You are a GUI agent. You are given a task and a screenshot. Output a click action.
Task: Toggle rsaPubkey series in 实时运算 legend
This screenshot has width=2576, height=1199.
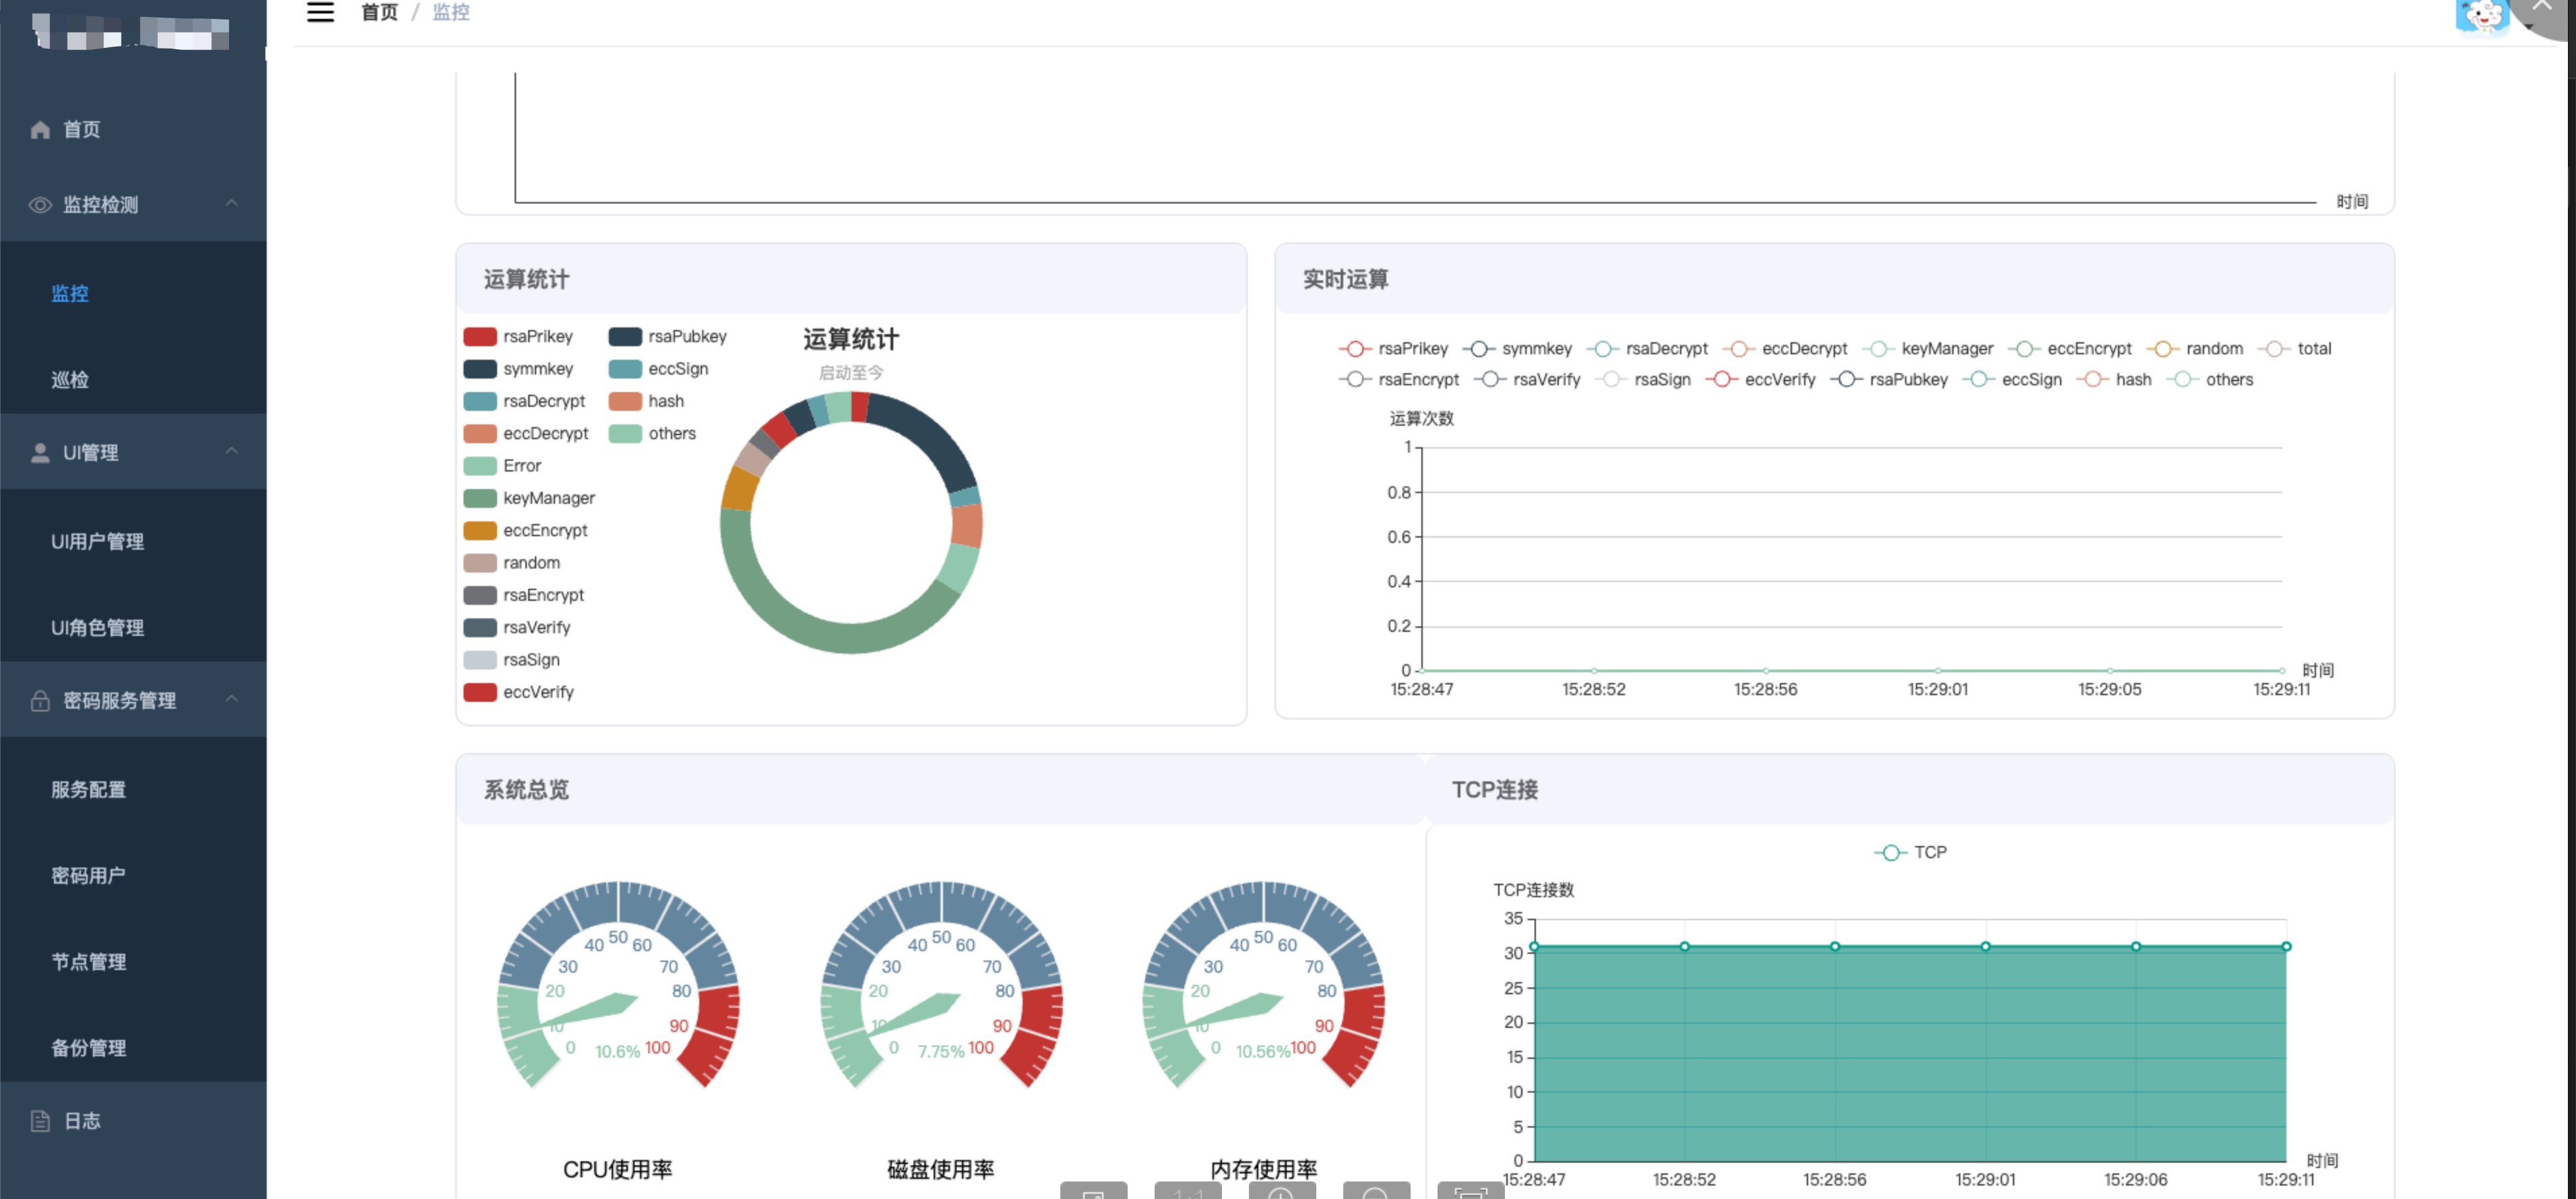tap(1889, 380)
